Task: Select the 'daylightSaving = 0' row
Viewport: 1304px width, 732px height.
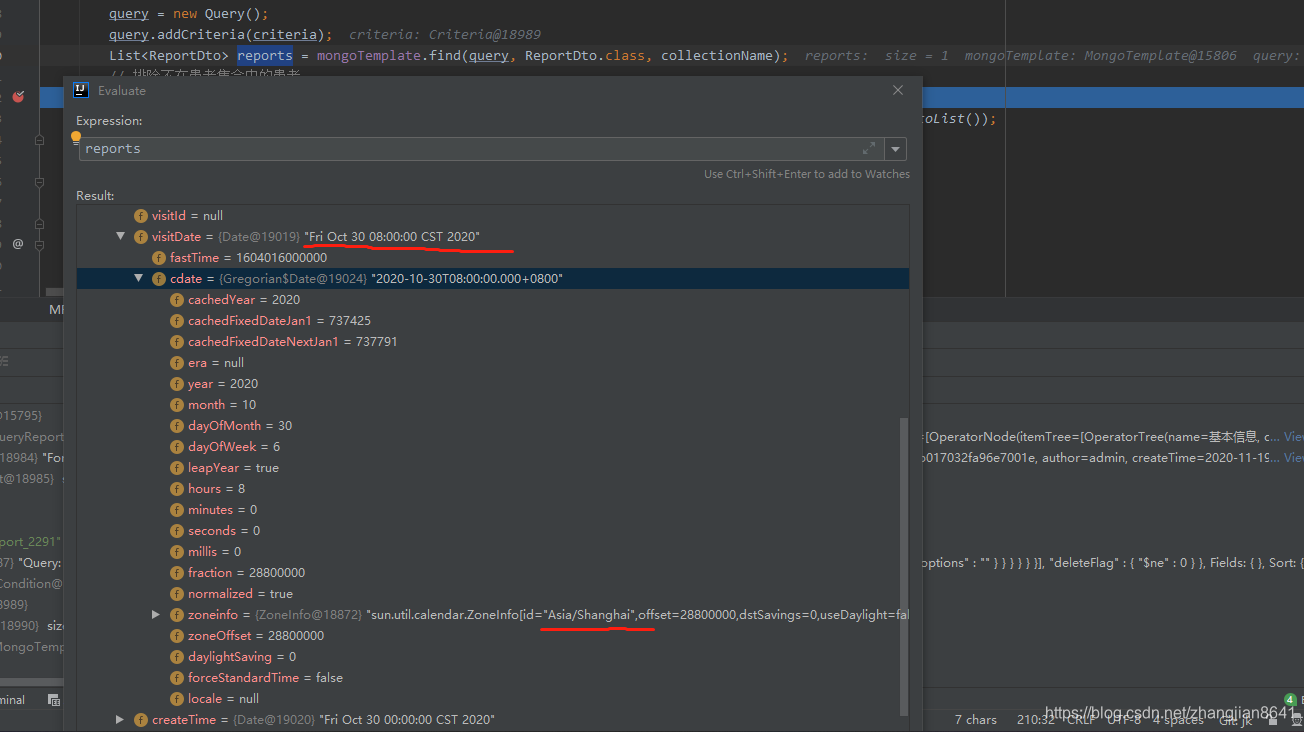Action: pyautogui.click(x=493, y=656)
